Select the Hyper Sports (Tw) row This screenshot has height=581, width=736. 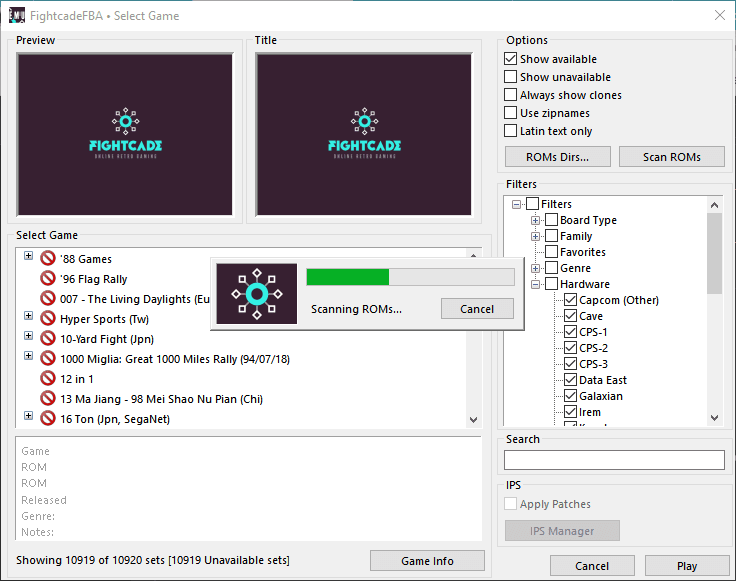pos(104,319)
